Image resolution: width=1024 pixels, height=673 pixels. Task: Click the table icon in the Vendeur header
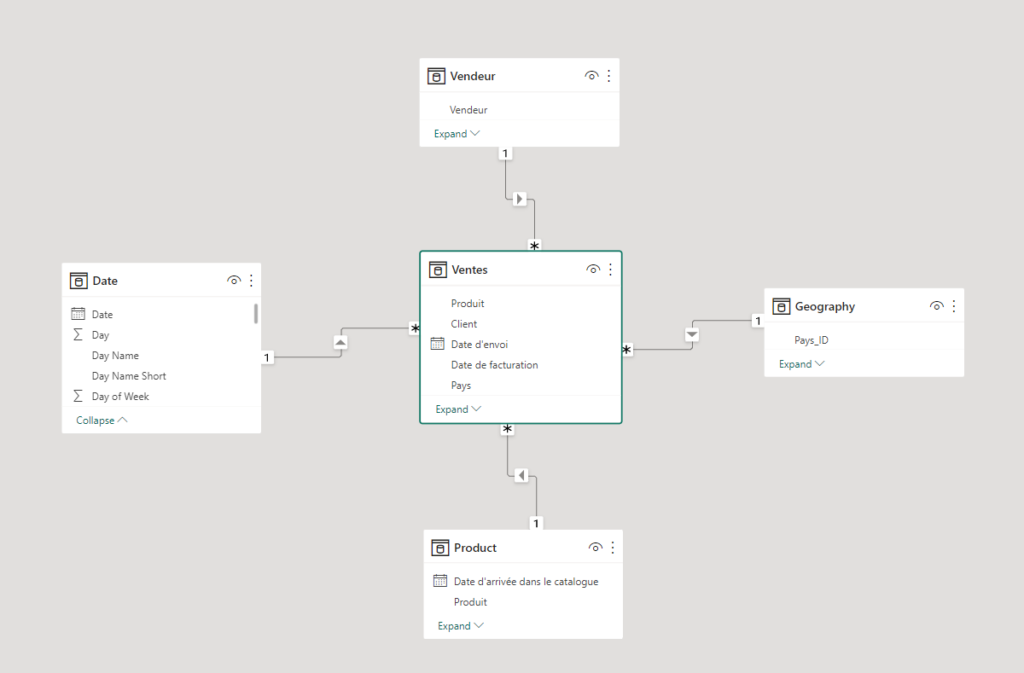pyautogui.click(x=436, y=75)
